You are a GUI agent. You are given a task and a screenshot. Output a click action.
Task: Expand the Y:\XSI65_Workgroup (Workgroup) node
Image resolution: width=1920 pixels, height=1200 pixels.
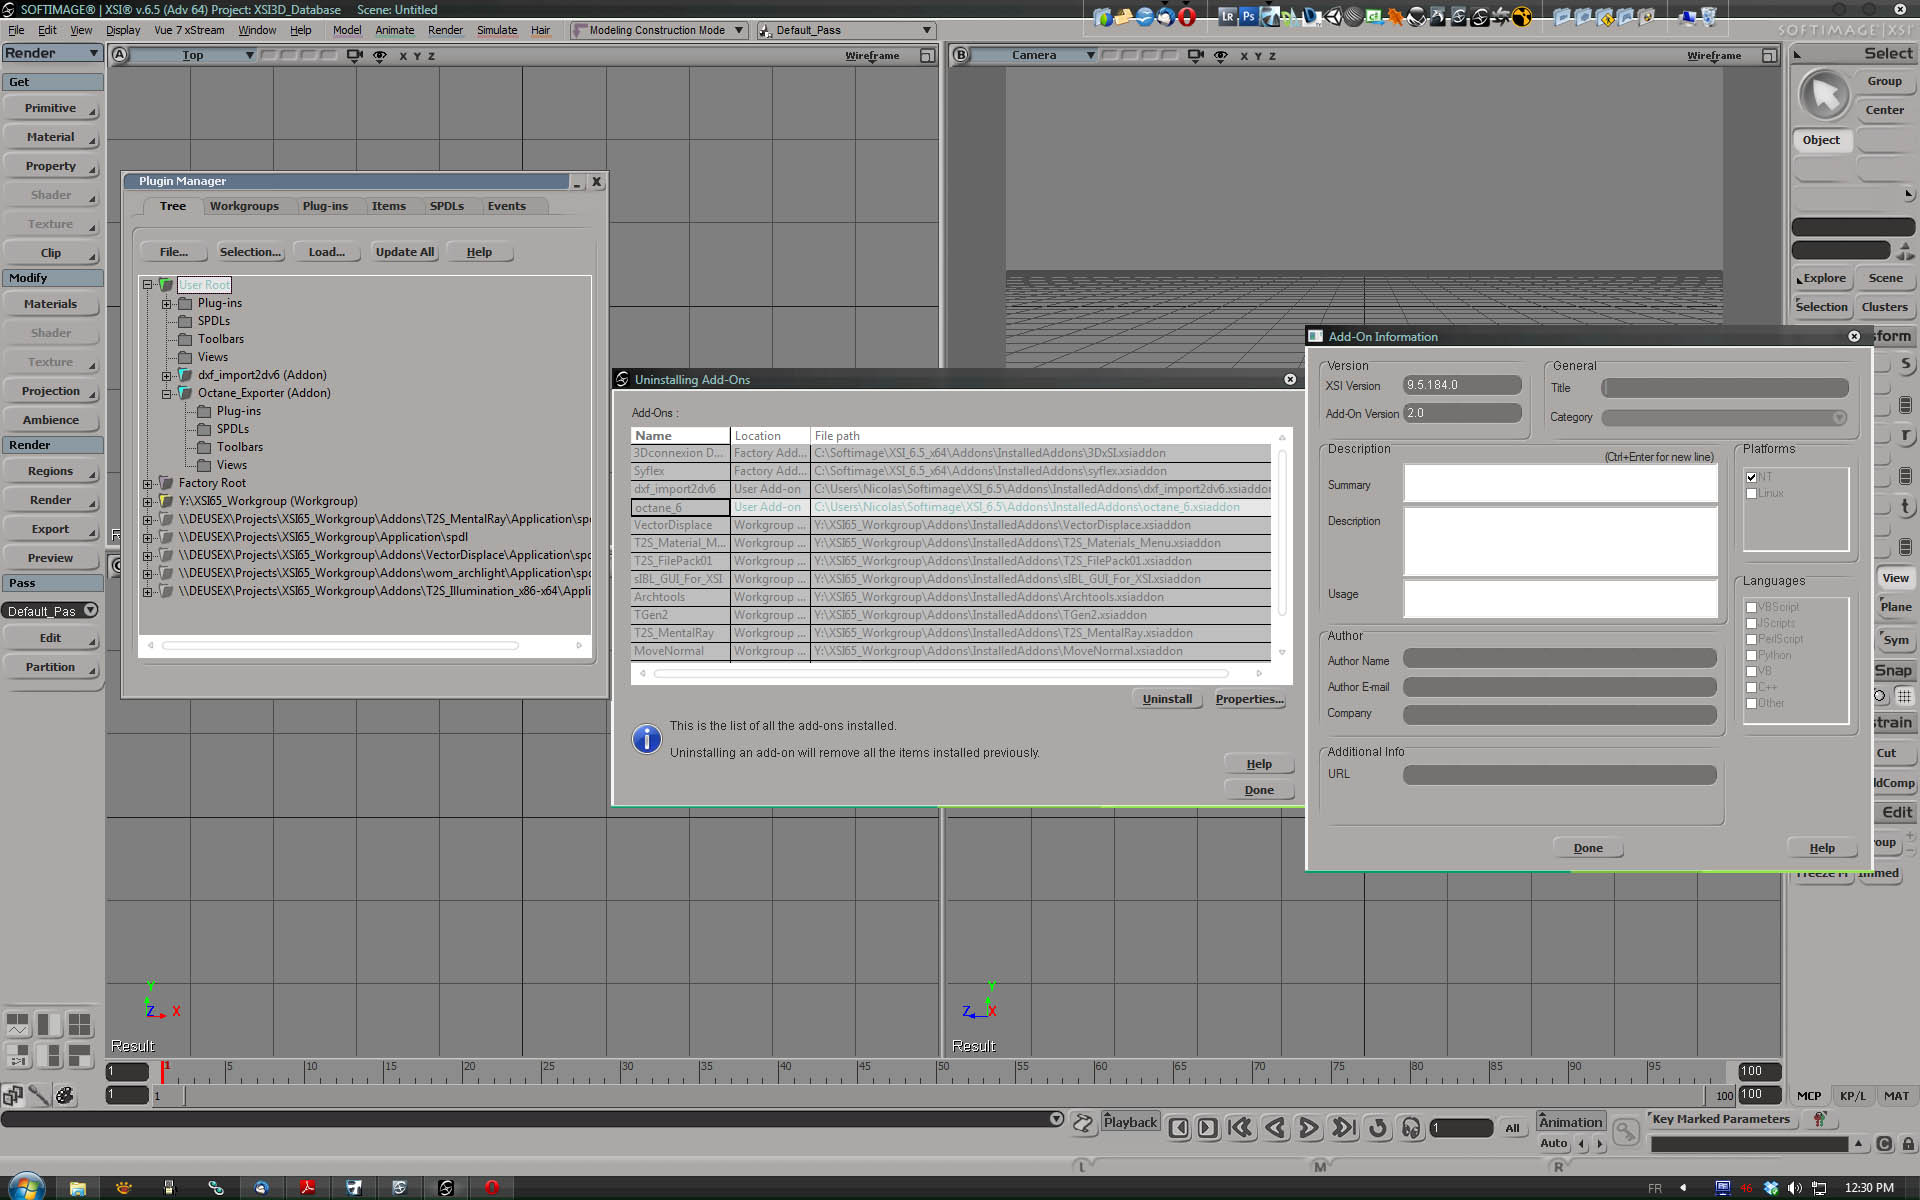[148, 501]
